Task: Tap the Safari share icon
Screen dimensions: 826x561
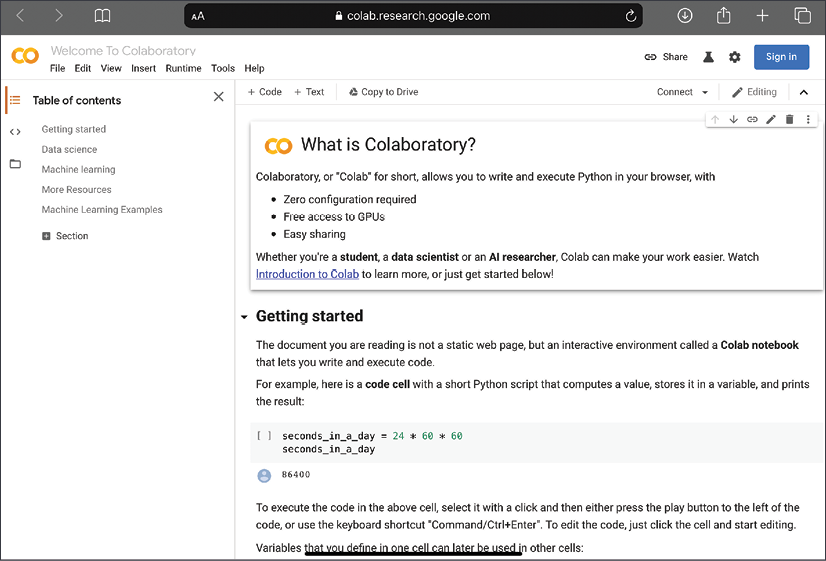Action: point(723,15)
